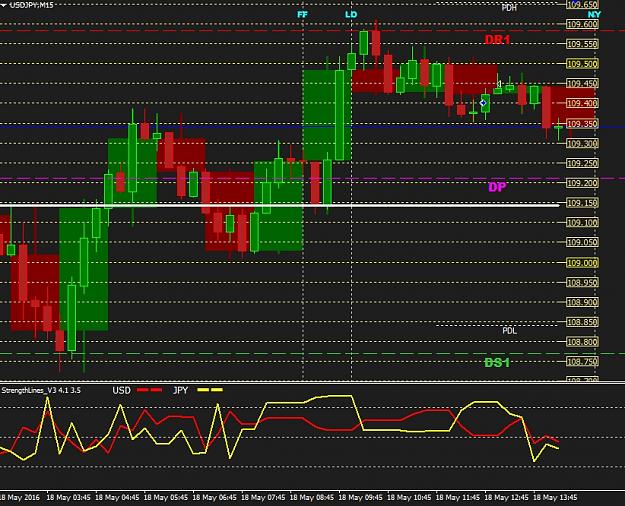The image size is (625, 506).
Task: Click the small white arrow marker near 109.450
Action: [x=498, y=84]
